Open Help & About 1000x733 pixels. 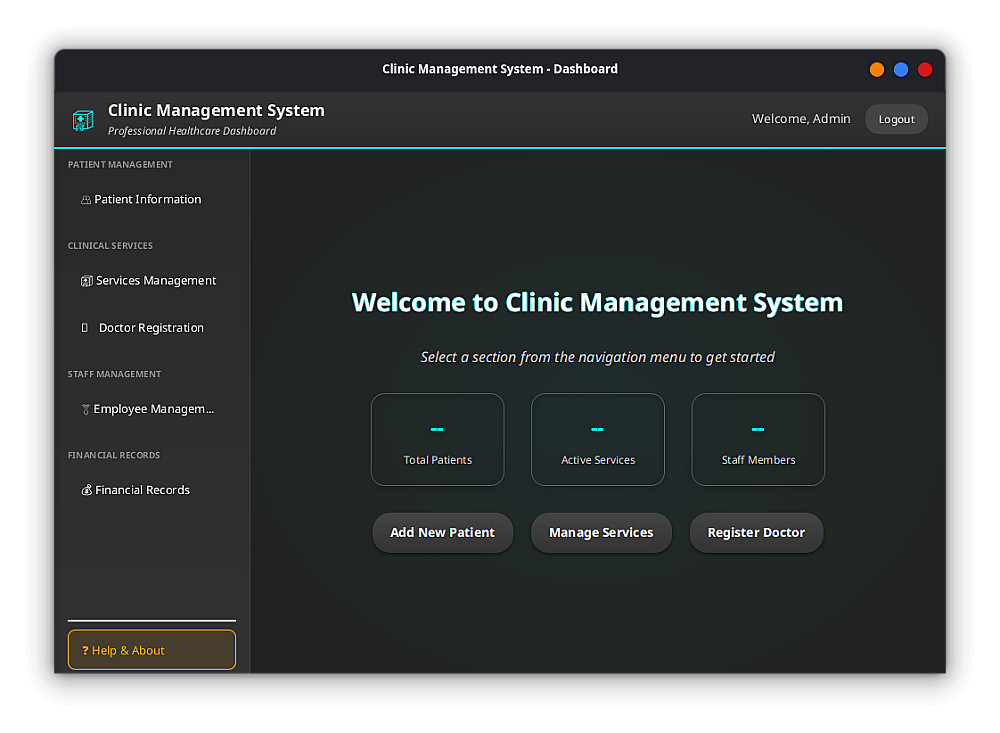pos(152,650)
